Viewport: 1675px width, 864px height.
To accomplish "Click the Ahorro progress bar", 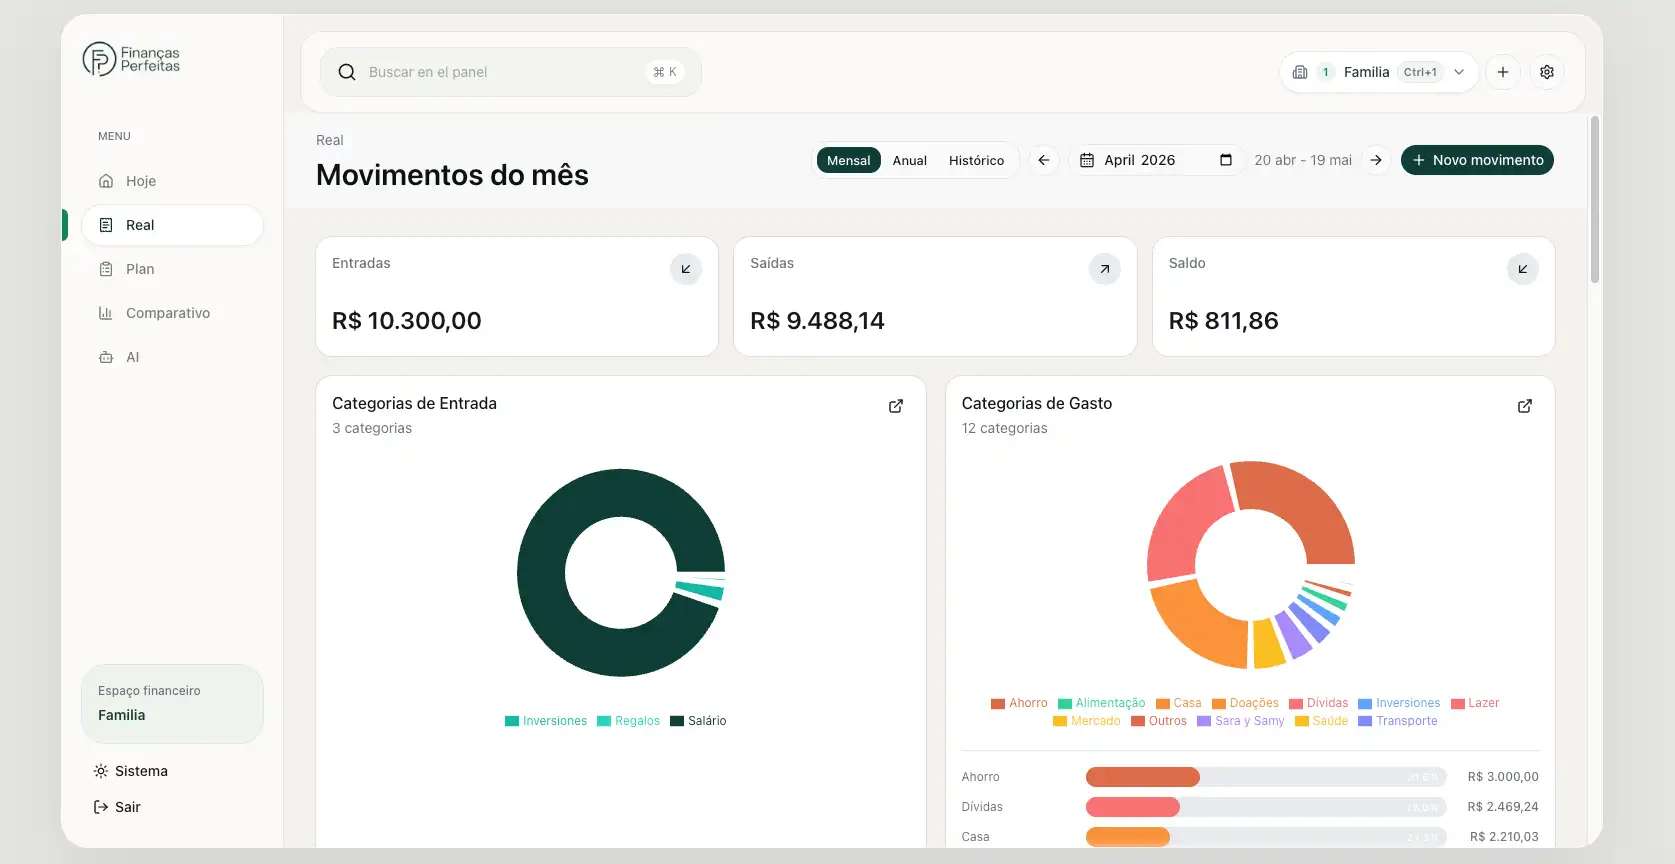I will tap(1266, 777).
